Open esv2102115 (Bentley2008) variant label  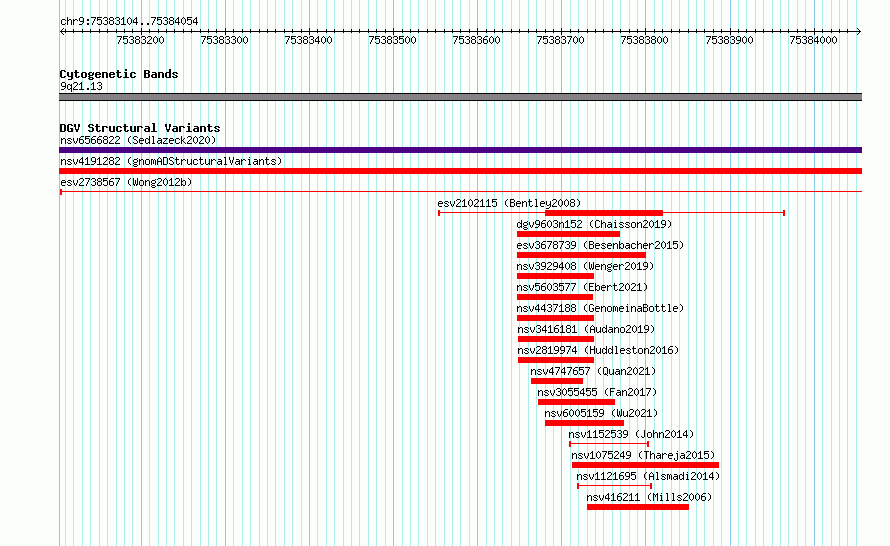point(509,203)
